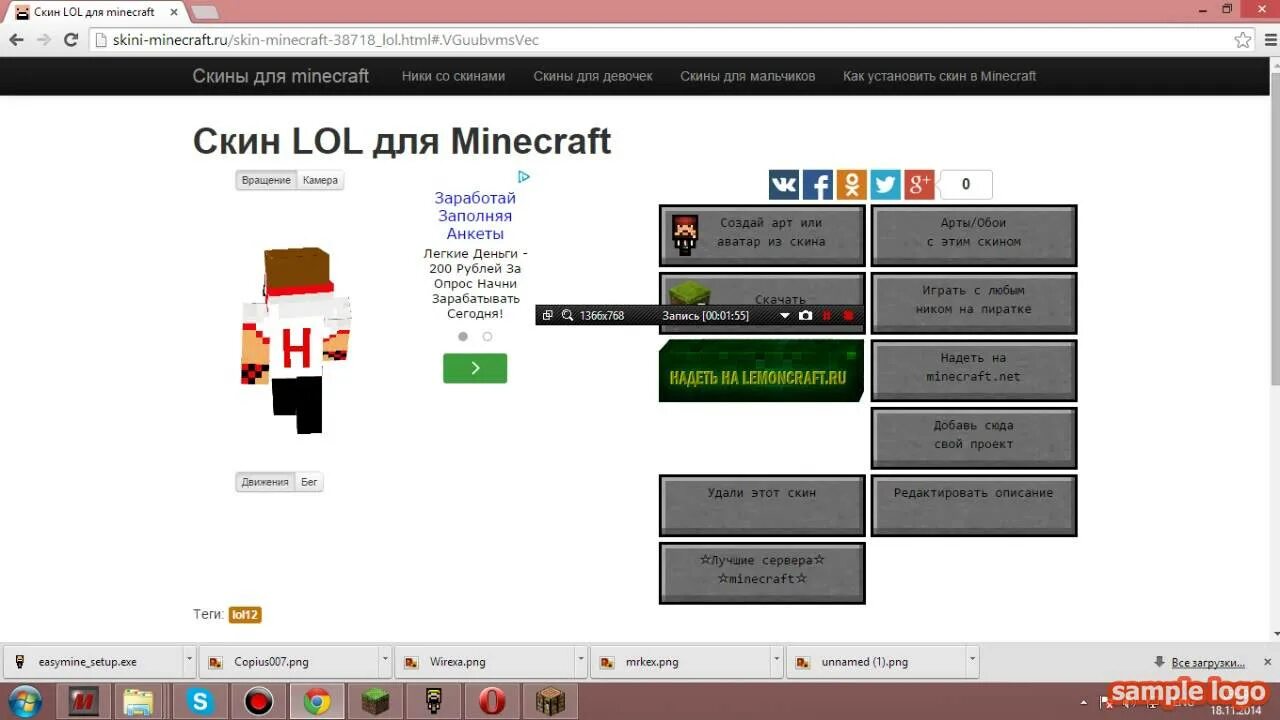This screenshot has height=720, width=1280.
Task: Share the skin on VK
Action: click(784, 185)
